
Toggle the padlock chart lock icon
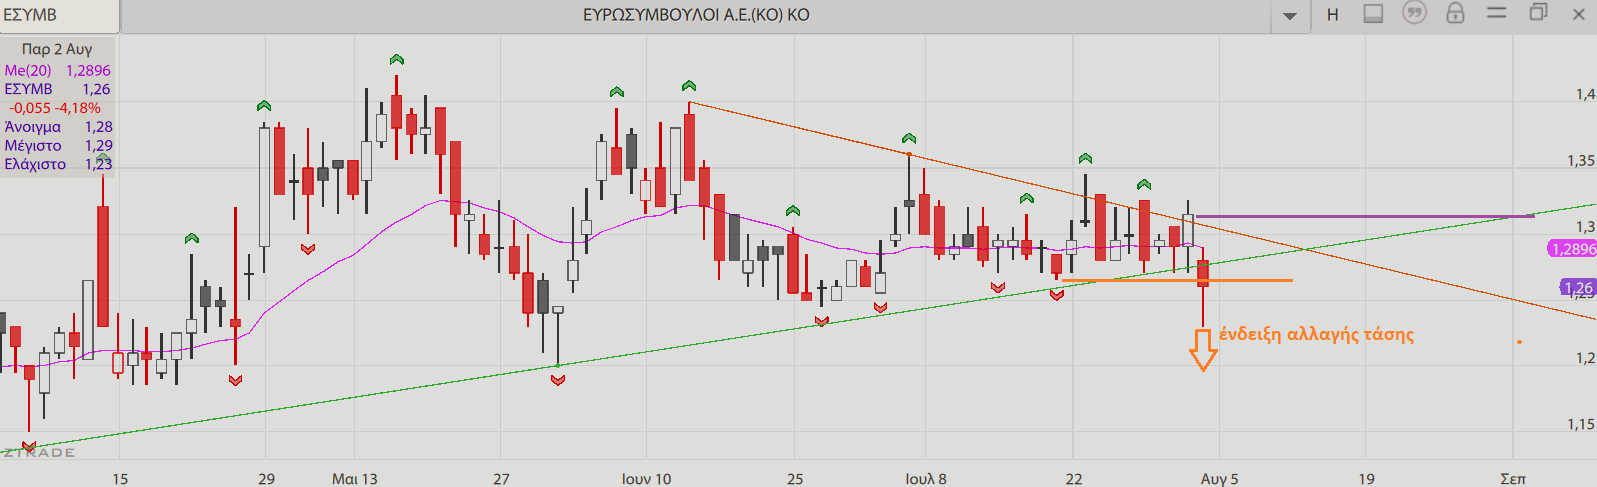pyautogui.click(x=1455, y=13)
